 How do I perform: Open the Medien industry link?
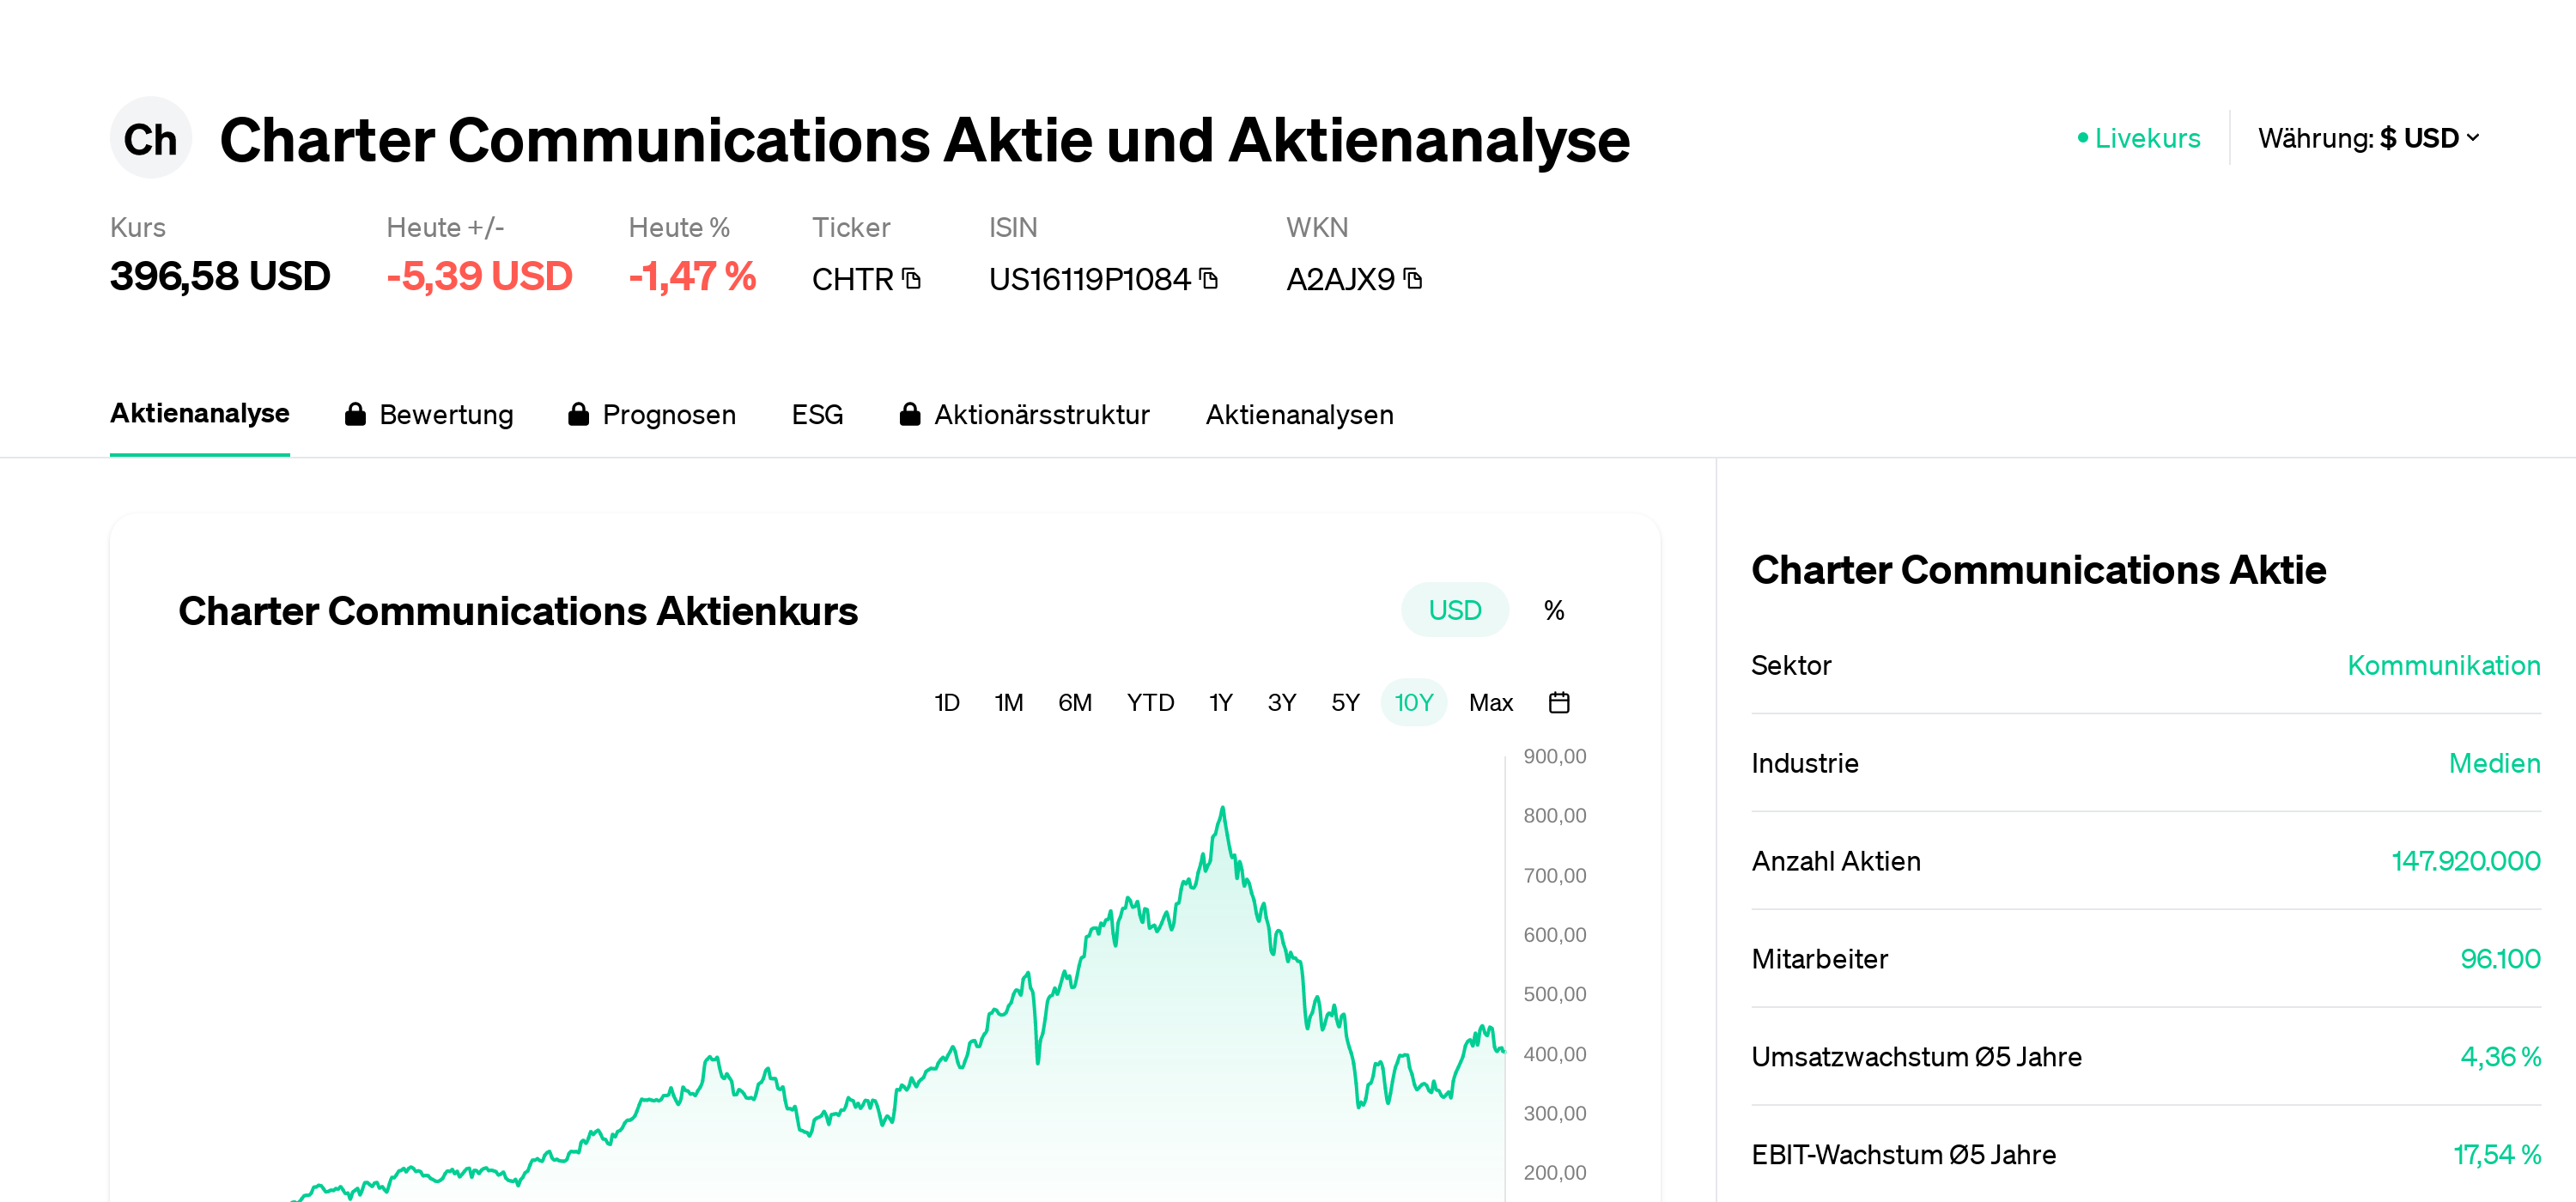pyautogui.click(x=2494, y=763)
